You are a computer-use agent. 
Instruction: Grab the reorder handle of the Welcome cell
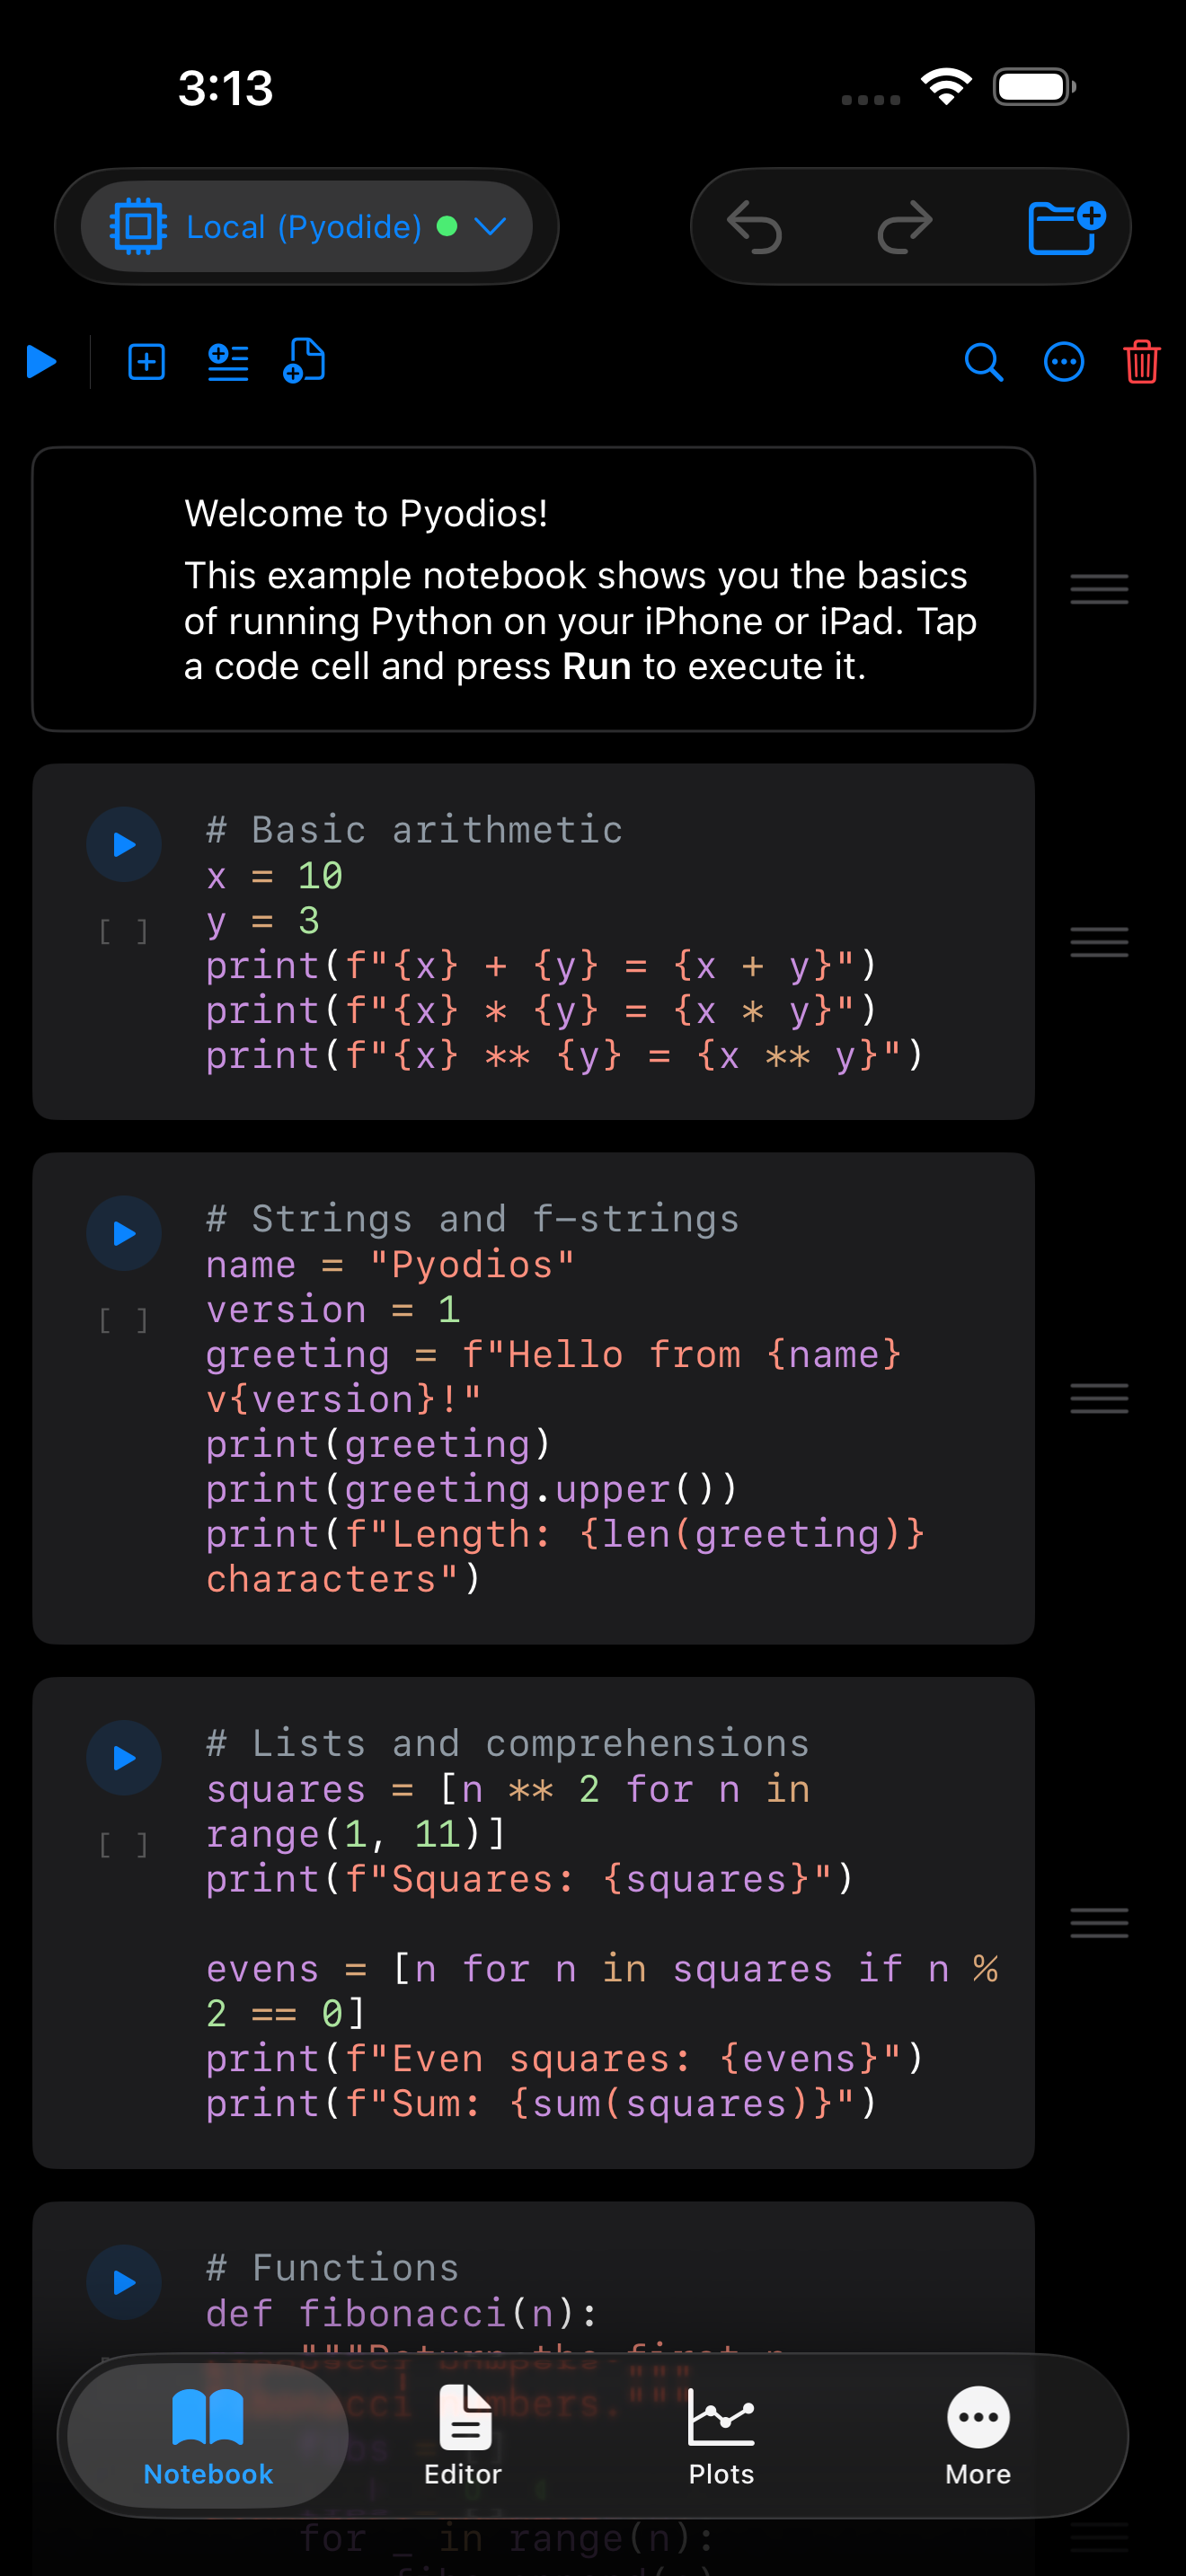[x=1099, y=589]
